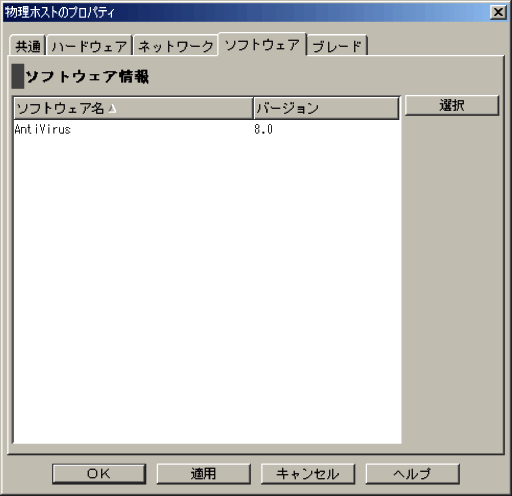Open help with ヘルプ button

pyautogui.click(x=412, y=473)
